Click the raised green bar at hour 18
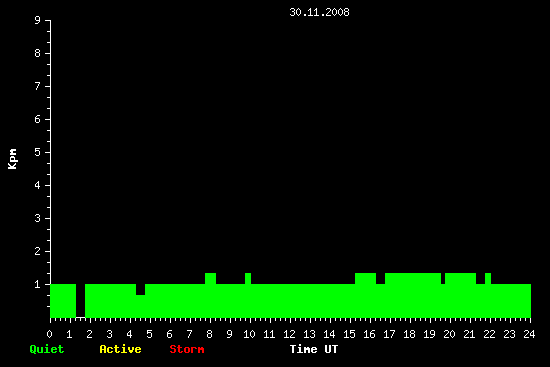The image size is (550, 367). coord(413,279)
